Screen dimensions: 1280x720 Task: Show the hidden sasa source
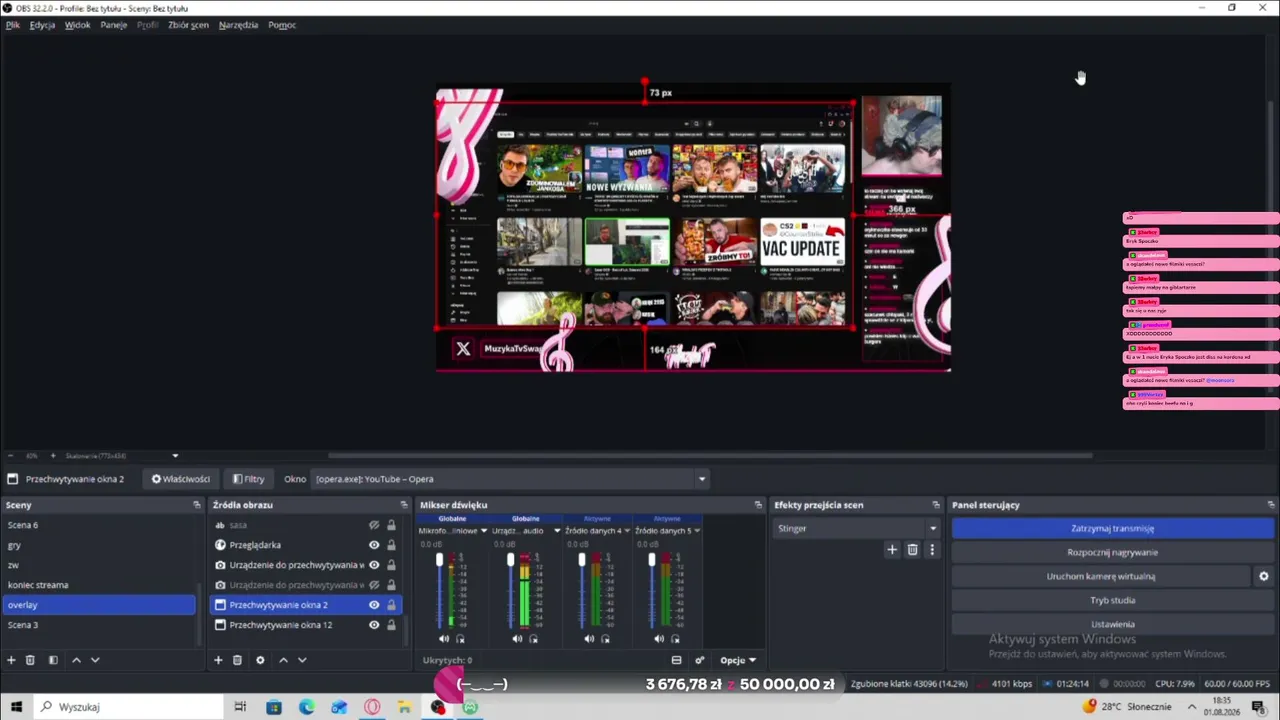click(374, 525)
